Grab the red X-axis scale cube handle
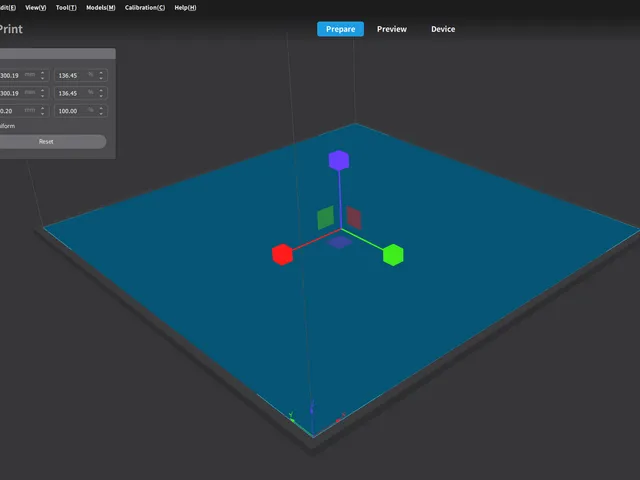The image size is (640, 480). pos(282,255)
